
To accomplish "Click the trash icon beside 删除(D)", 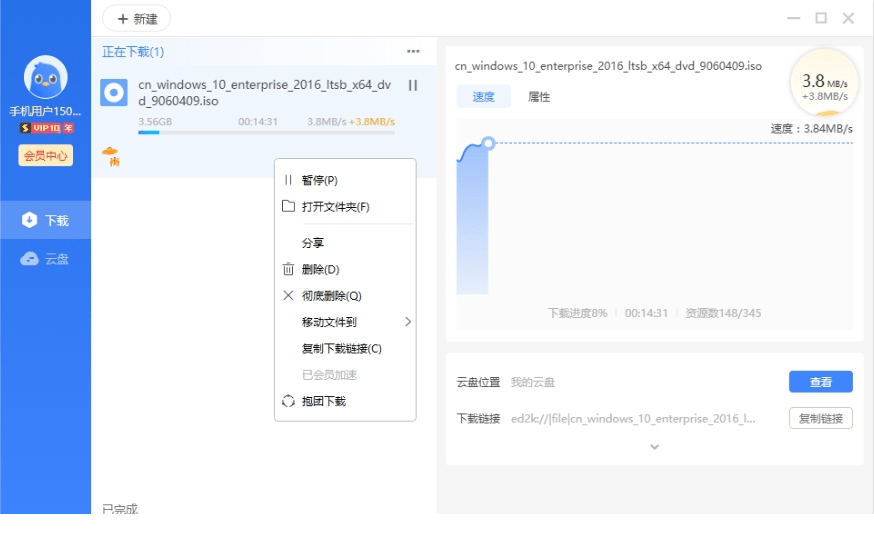I will pos(288,269).
